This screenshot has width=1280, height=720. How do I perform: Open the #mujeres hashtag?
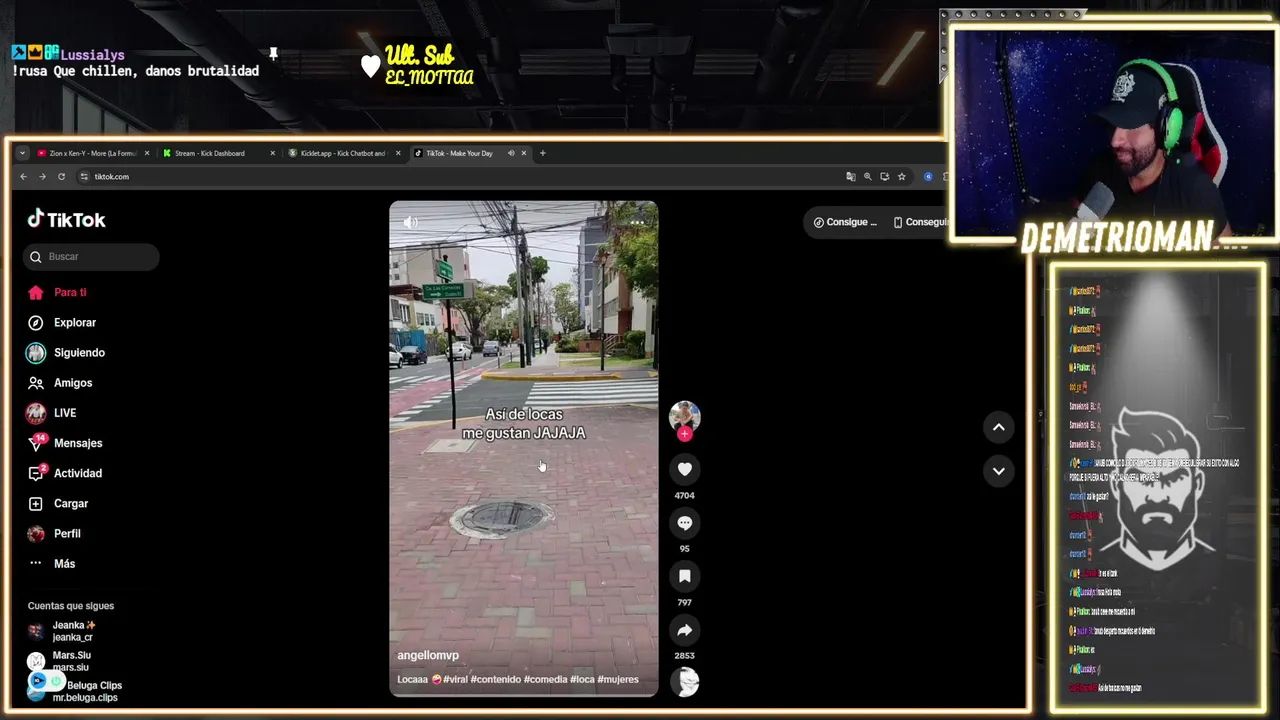(x=618, y=679)
